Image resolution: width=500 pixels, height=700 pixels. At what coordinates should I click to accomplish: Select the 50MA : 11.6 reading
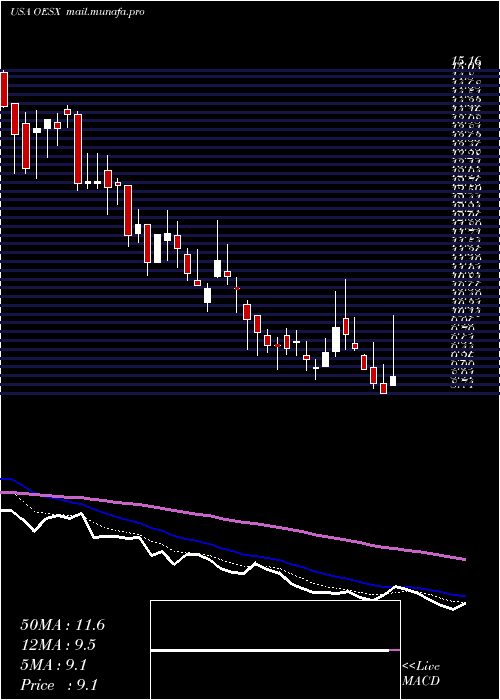click(x=62, y=625)
